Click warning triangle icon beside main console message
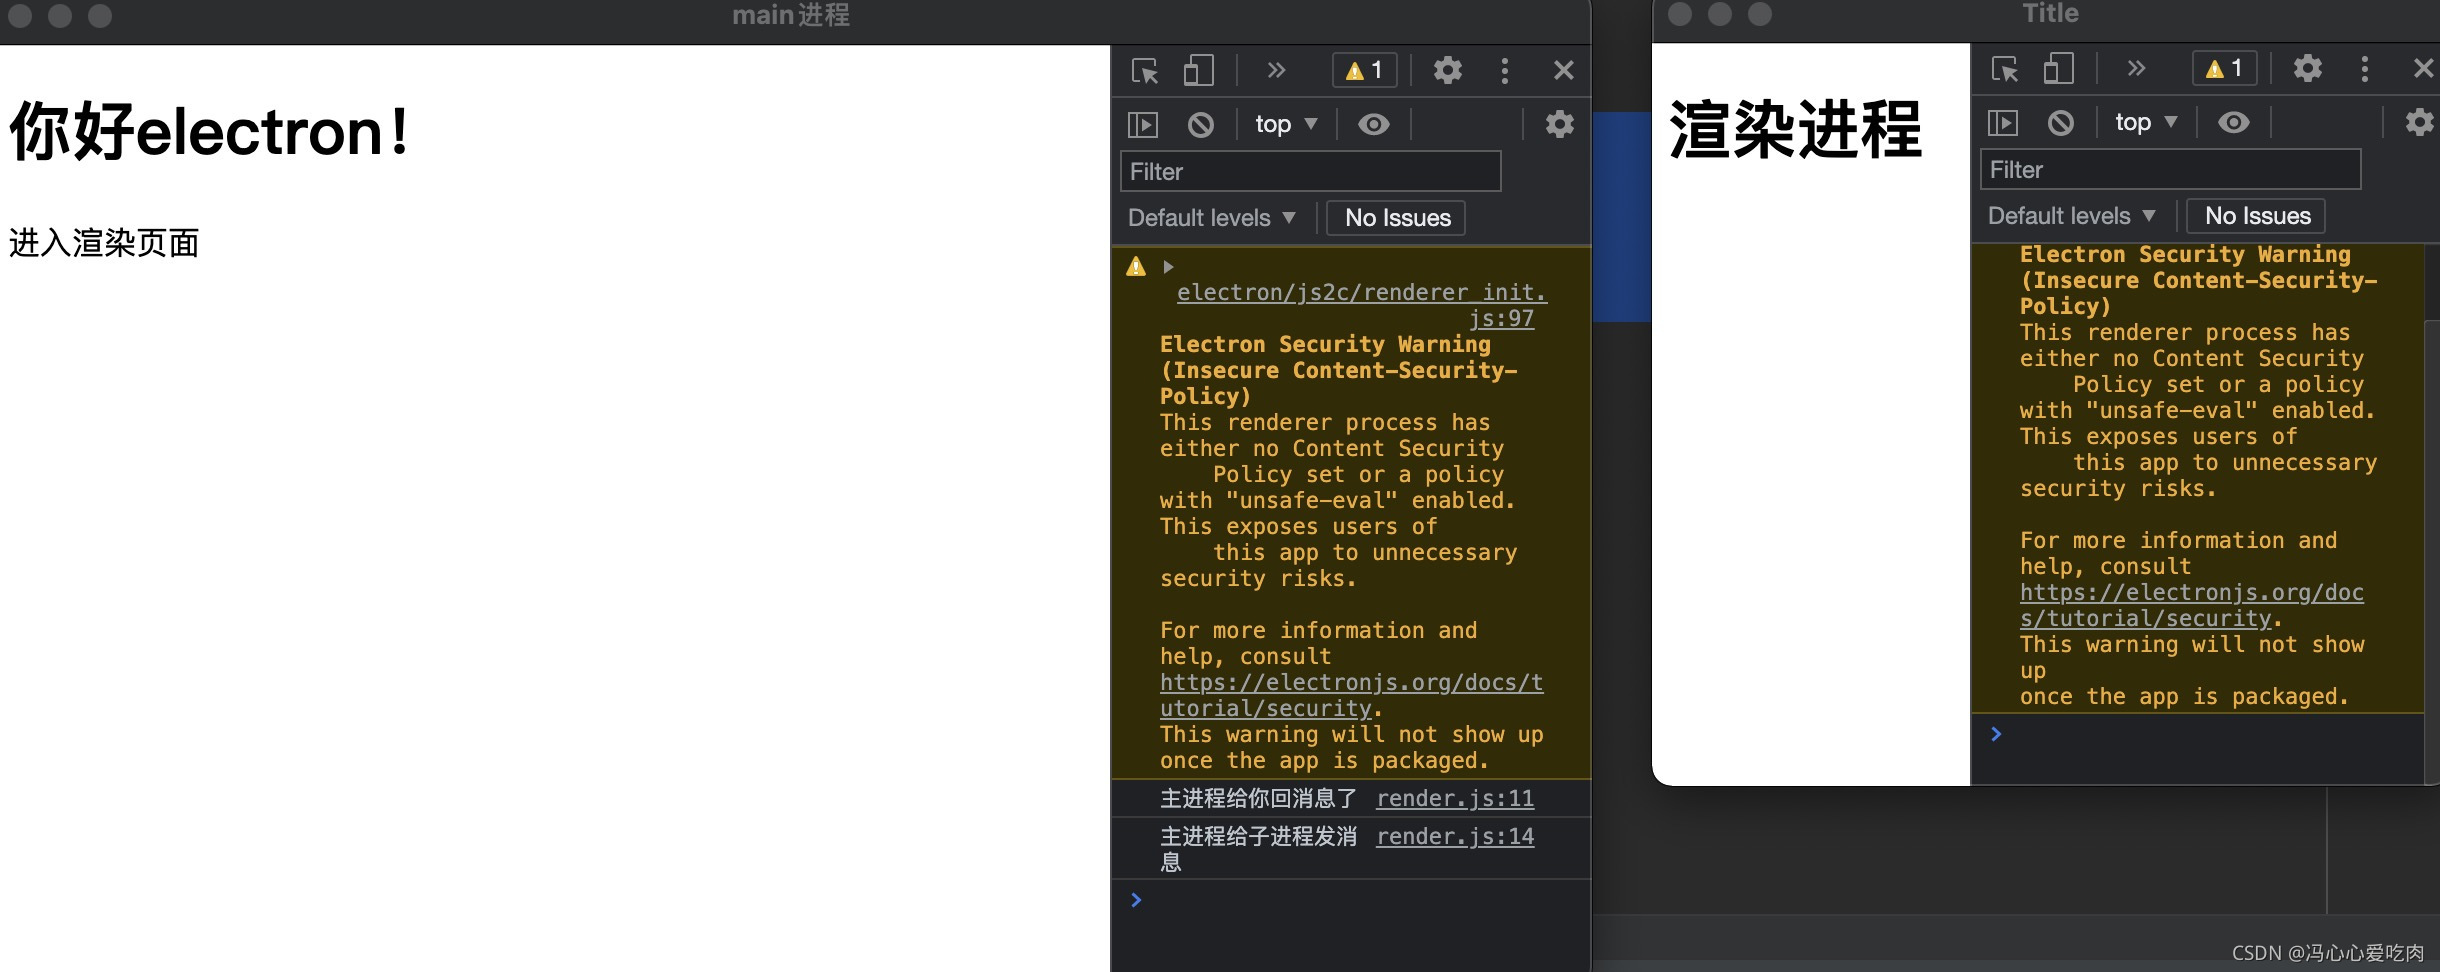 pos(1136,267)
